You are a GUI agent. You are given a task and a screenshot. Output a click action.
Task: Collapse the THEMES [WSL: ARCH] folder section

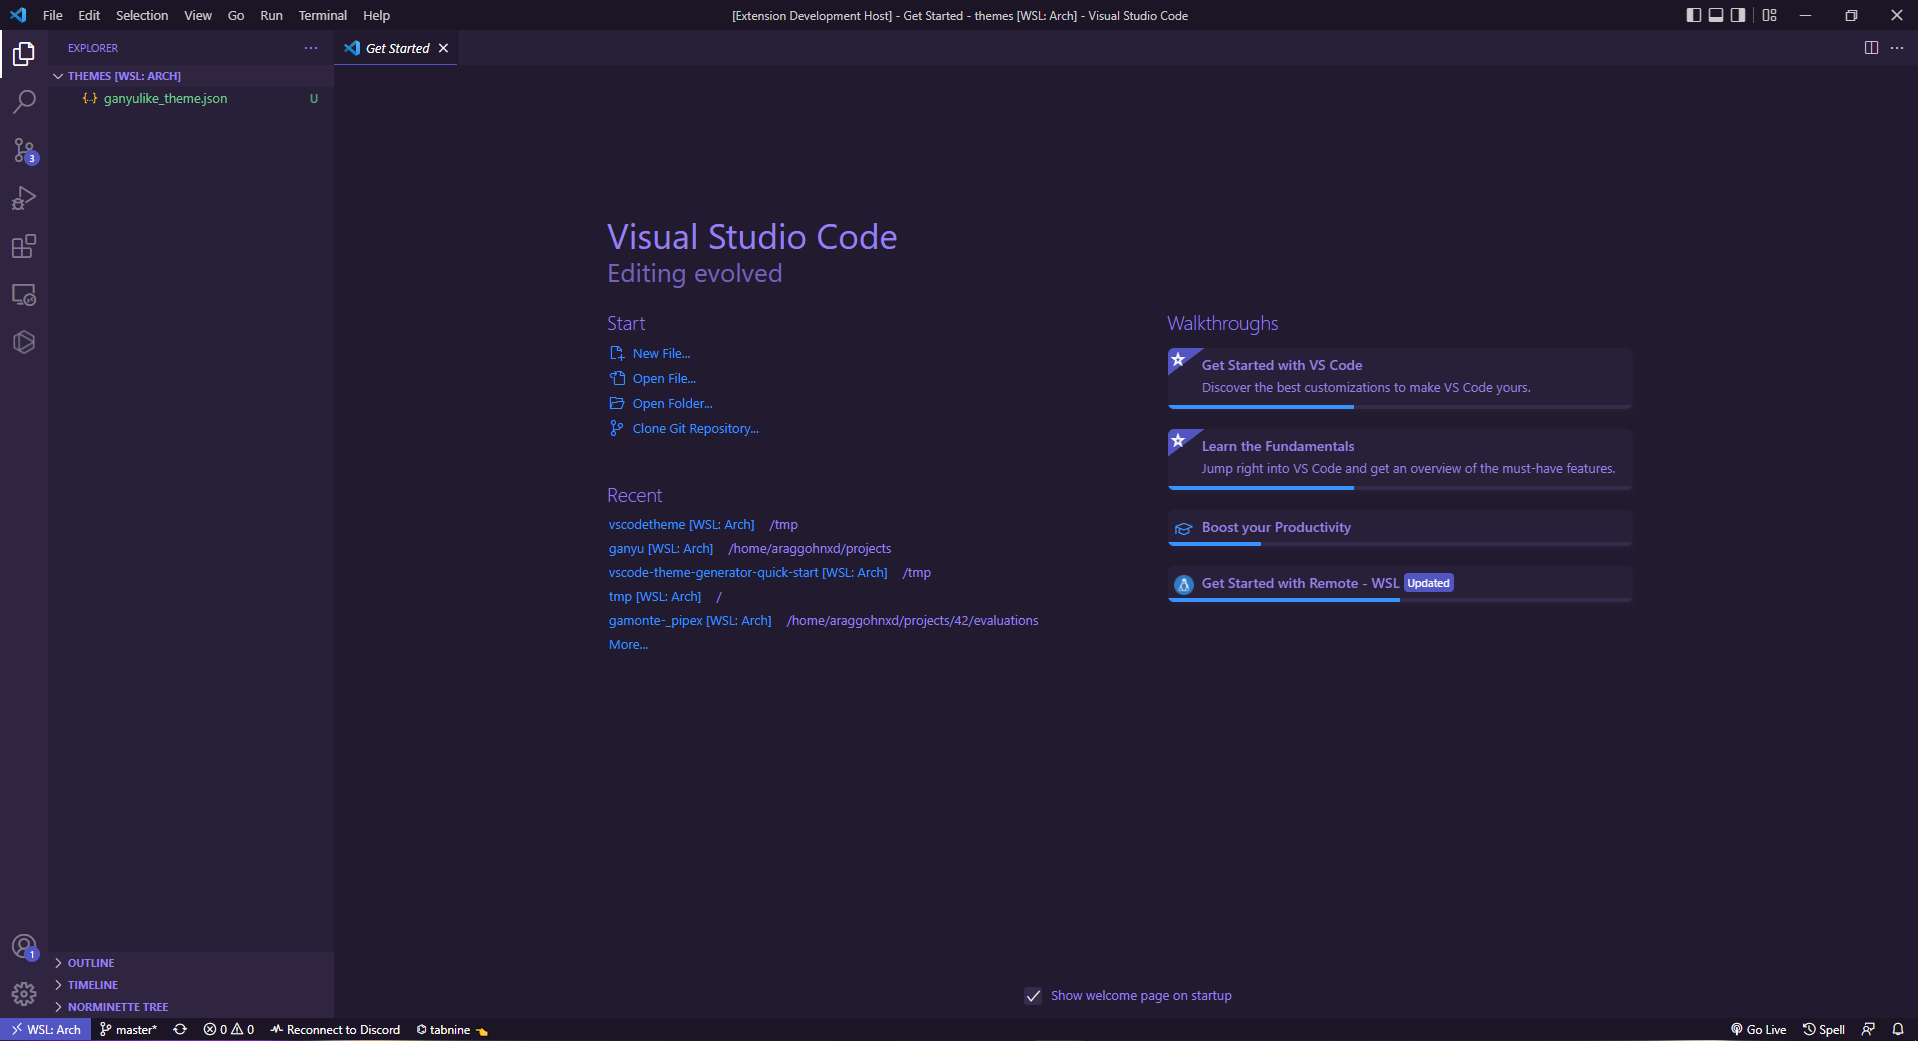191,76
